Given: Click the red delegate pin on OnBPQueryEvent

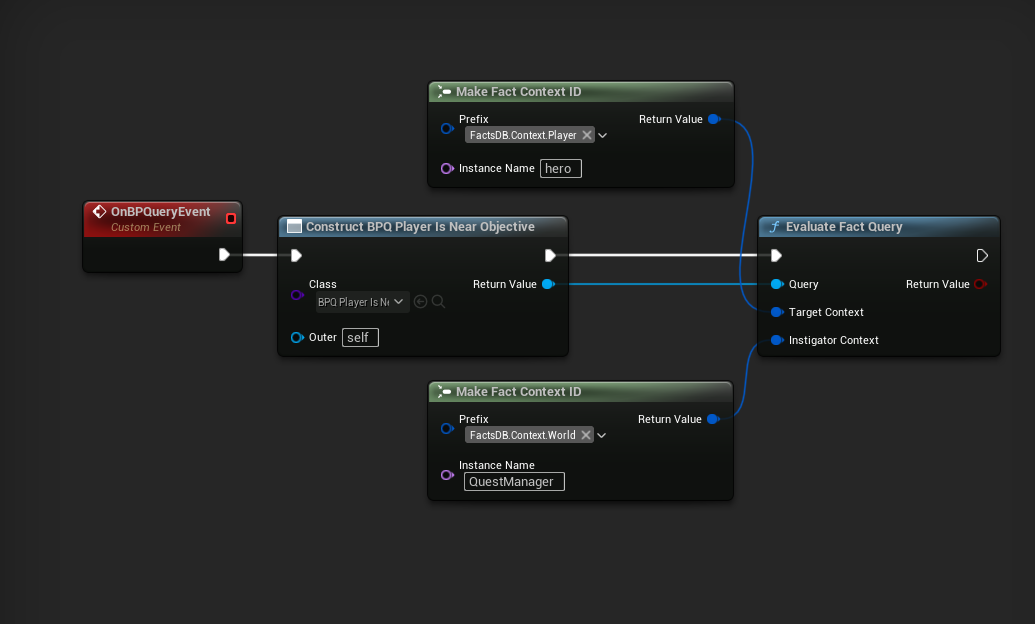Looking at the screenshot, I should click(231, 219).
